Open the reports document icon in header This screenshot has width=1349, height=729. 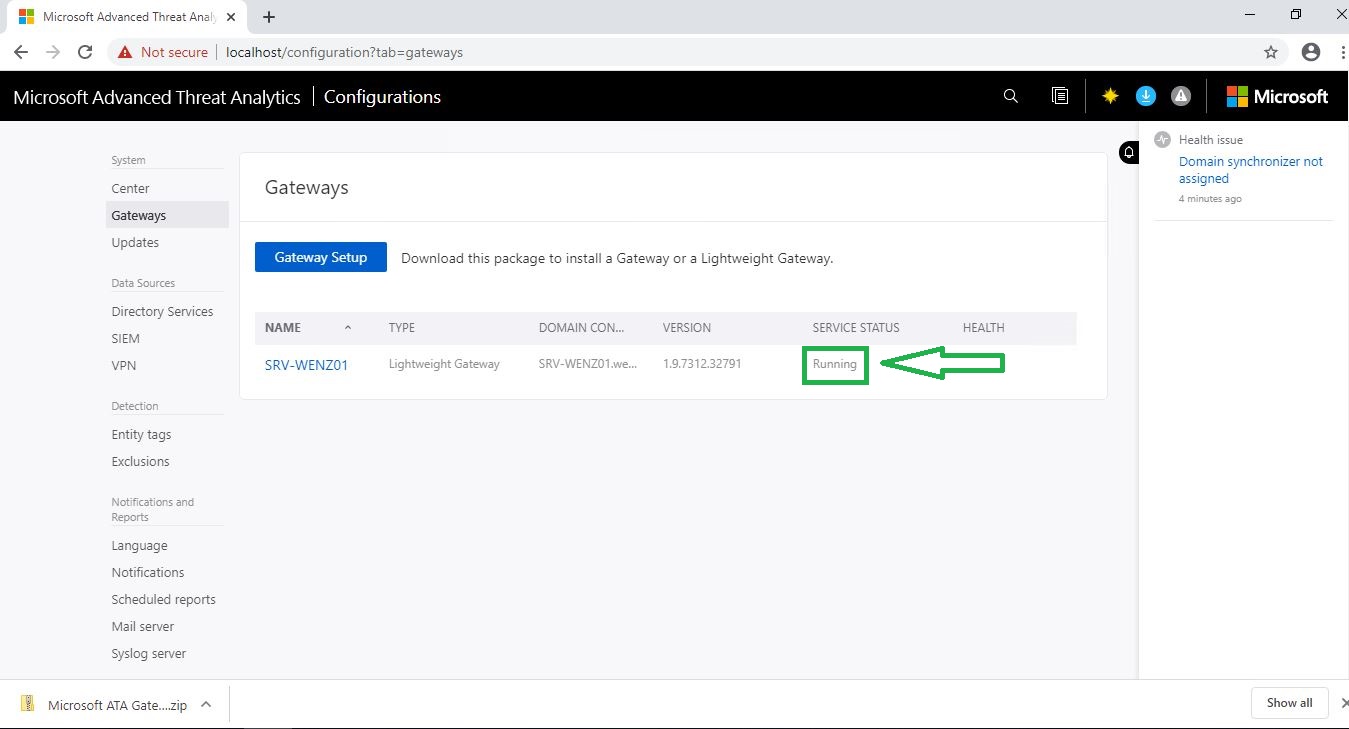(1060, 96)
